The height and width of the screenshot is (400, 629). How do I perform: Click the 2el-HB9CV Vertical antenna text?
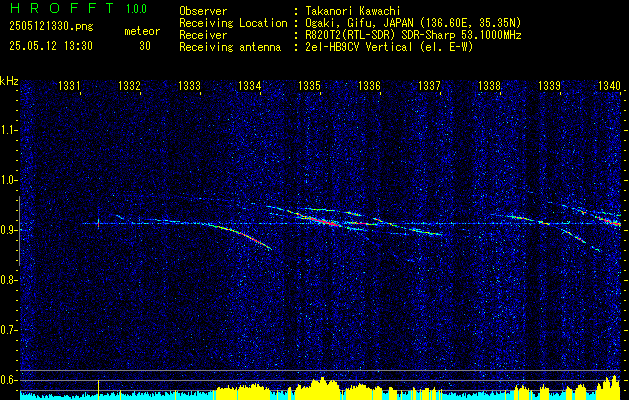point(387,47)
